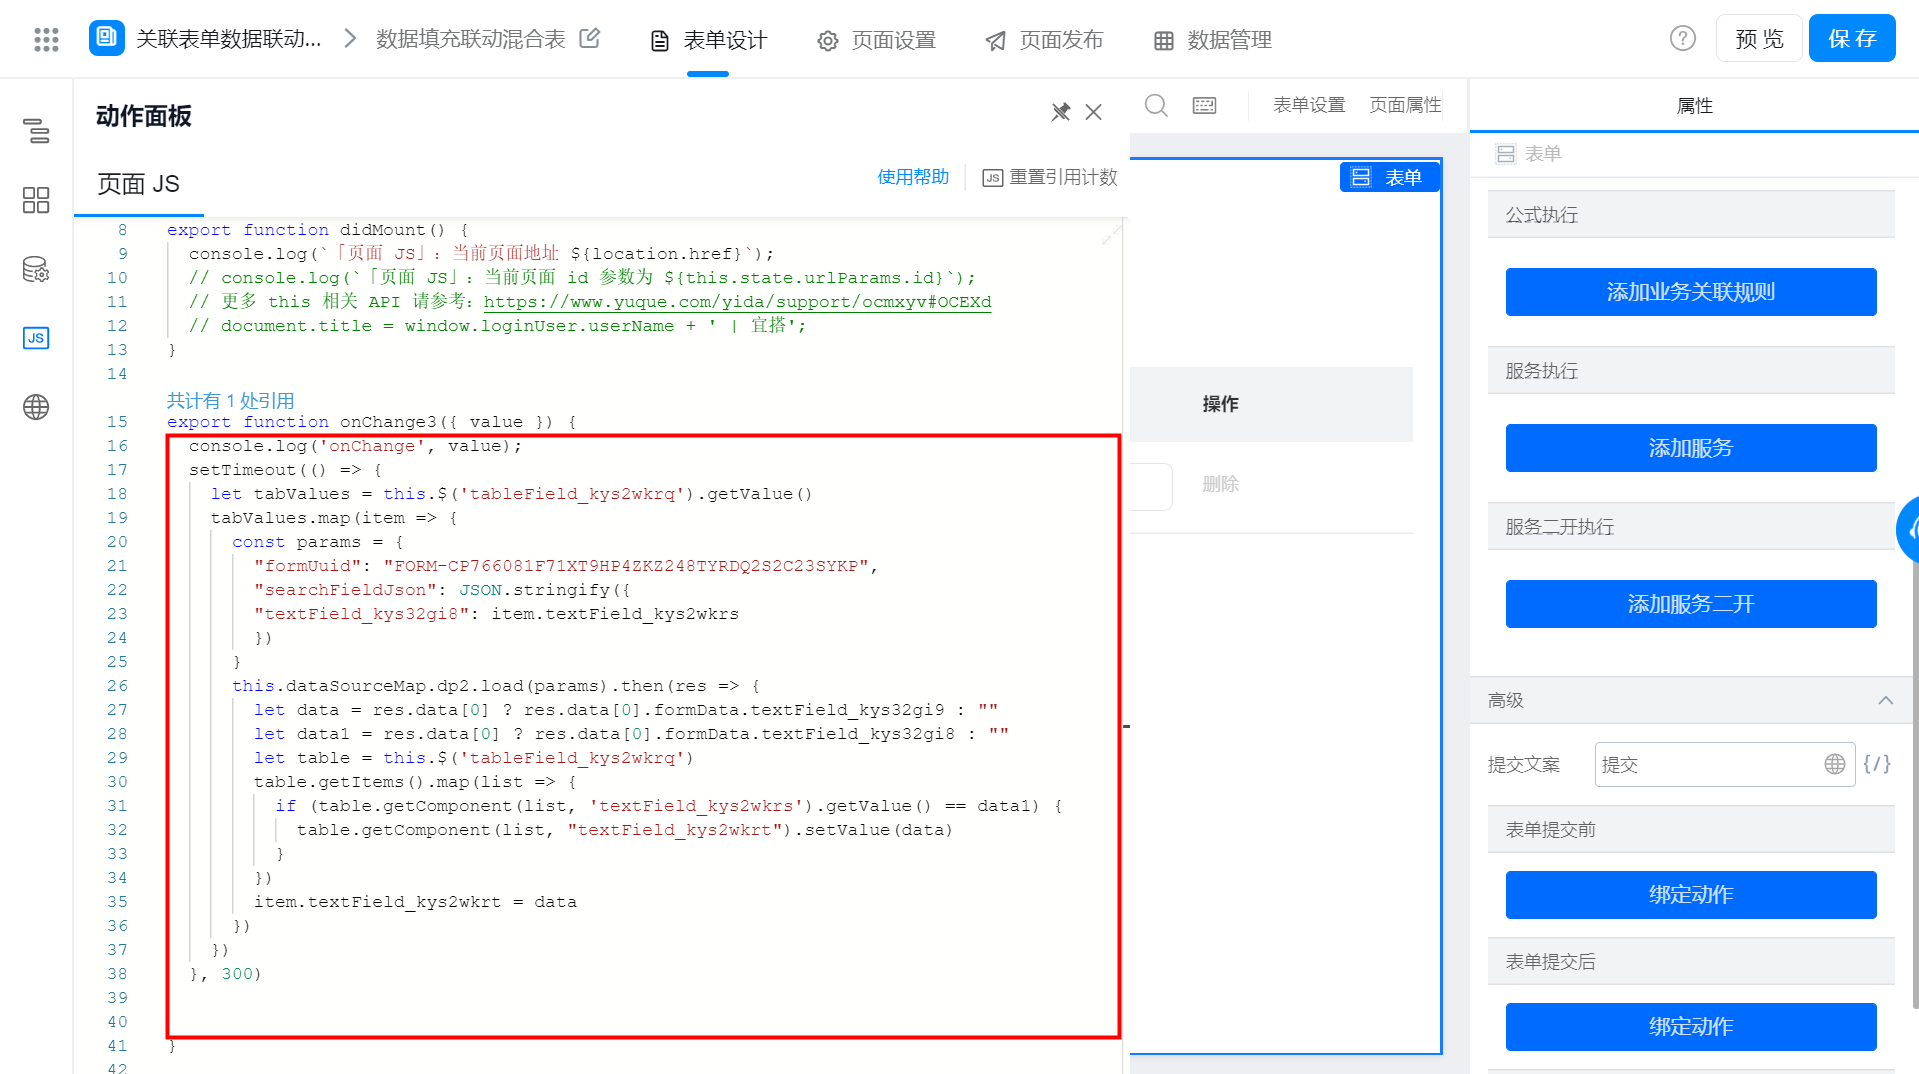Open the yuque.com support link in code
Viewport: 1919px width, 1074px height.
pos(737,302)
